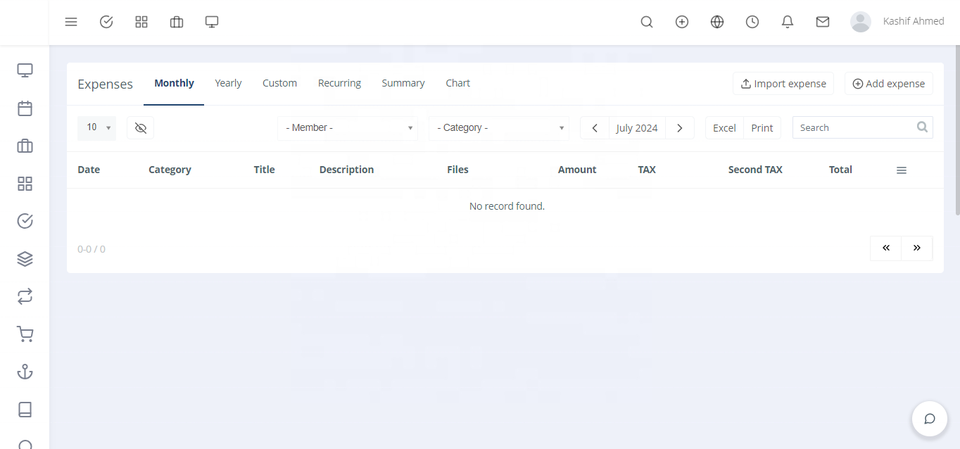960x449 pixels.
Task: Open the notifications bell icon
Action: 787,21
